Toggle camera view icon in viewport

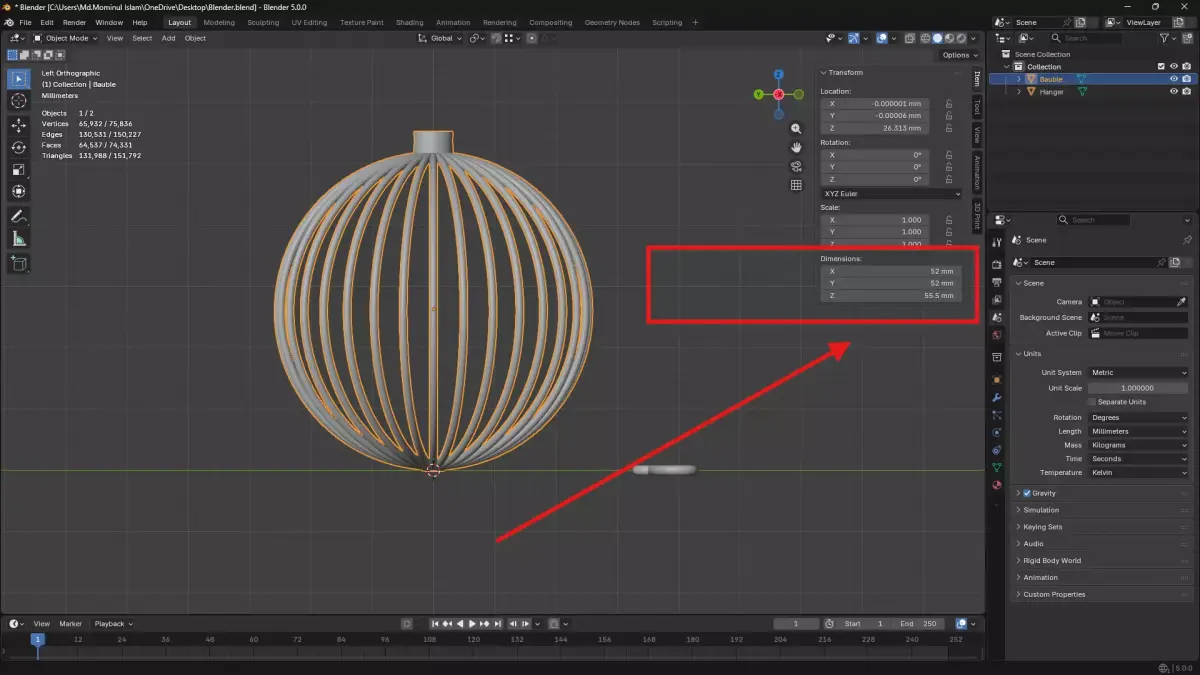(x=796, y=166)
